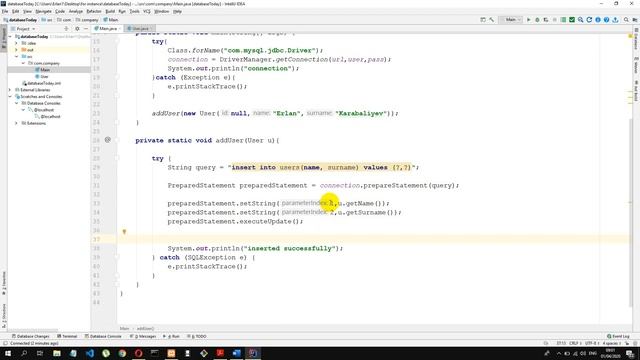Collapse Database Consoles node
Viewport: 640px width, 360px height.
(17, 103)
